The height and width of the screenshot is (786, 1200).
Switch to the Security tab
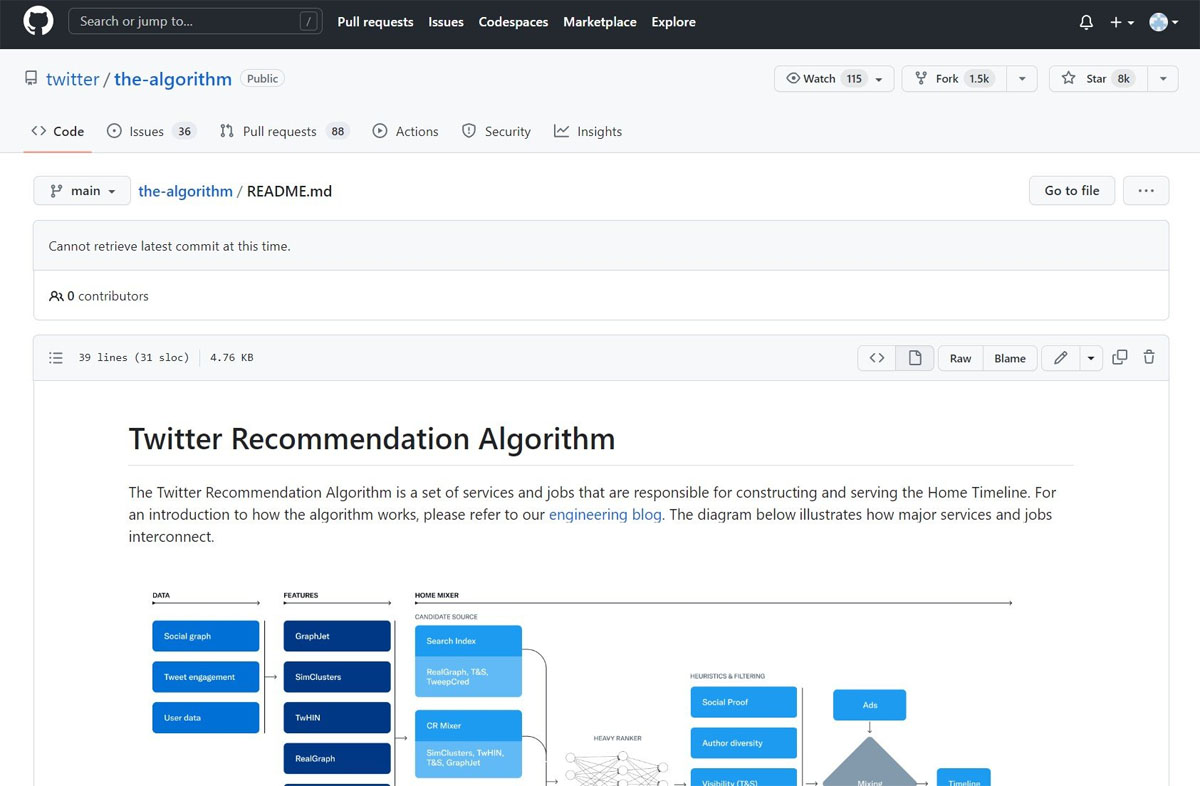pos(496,131)
